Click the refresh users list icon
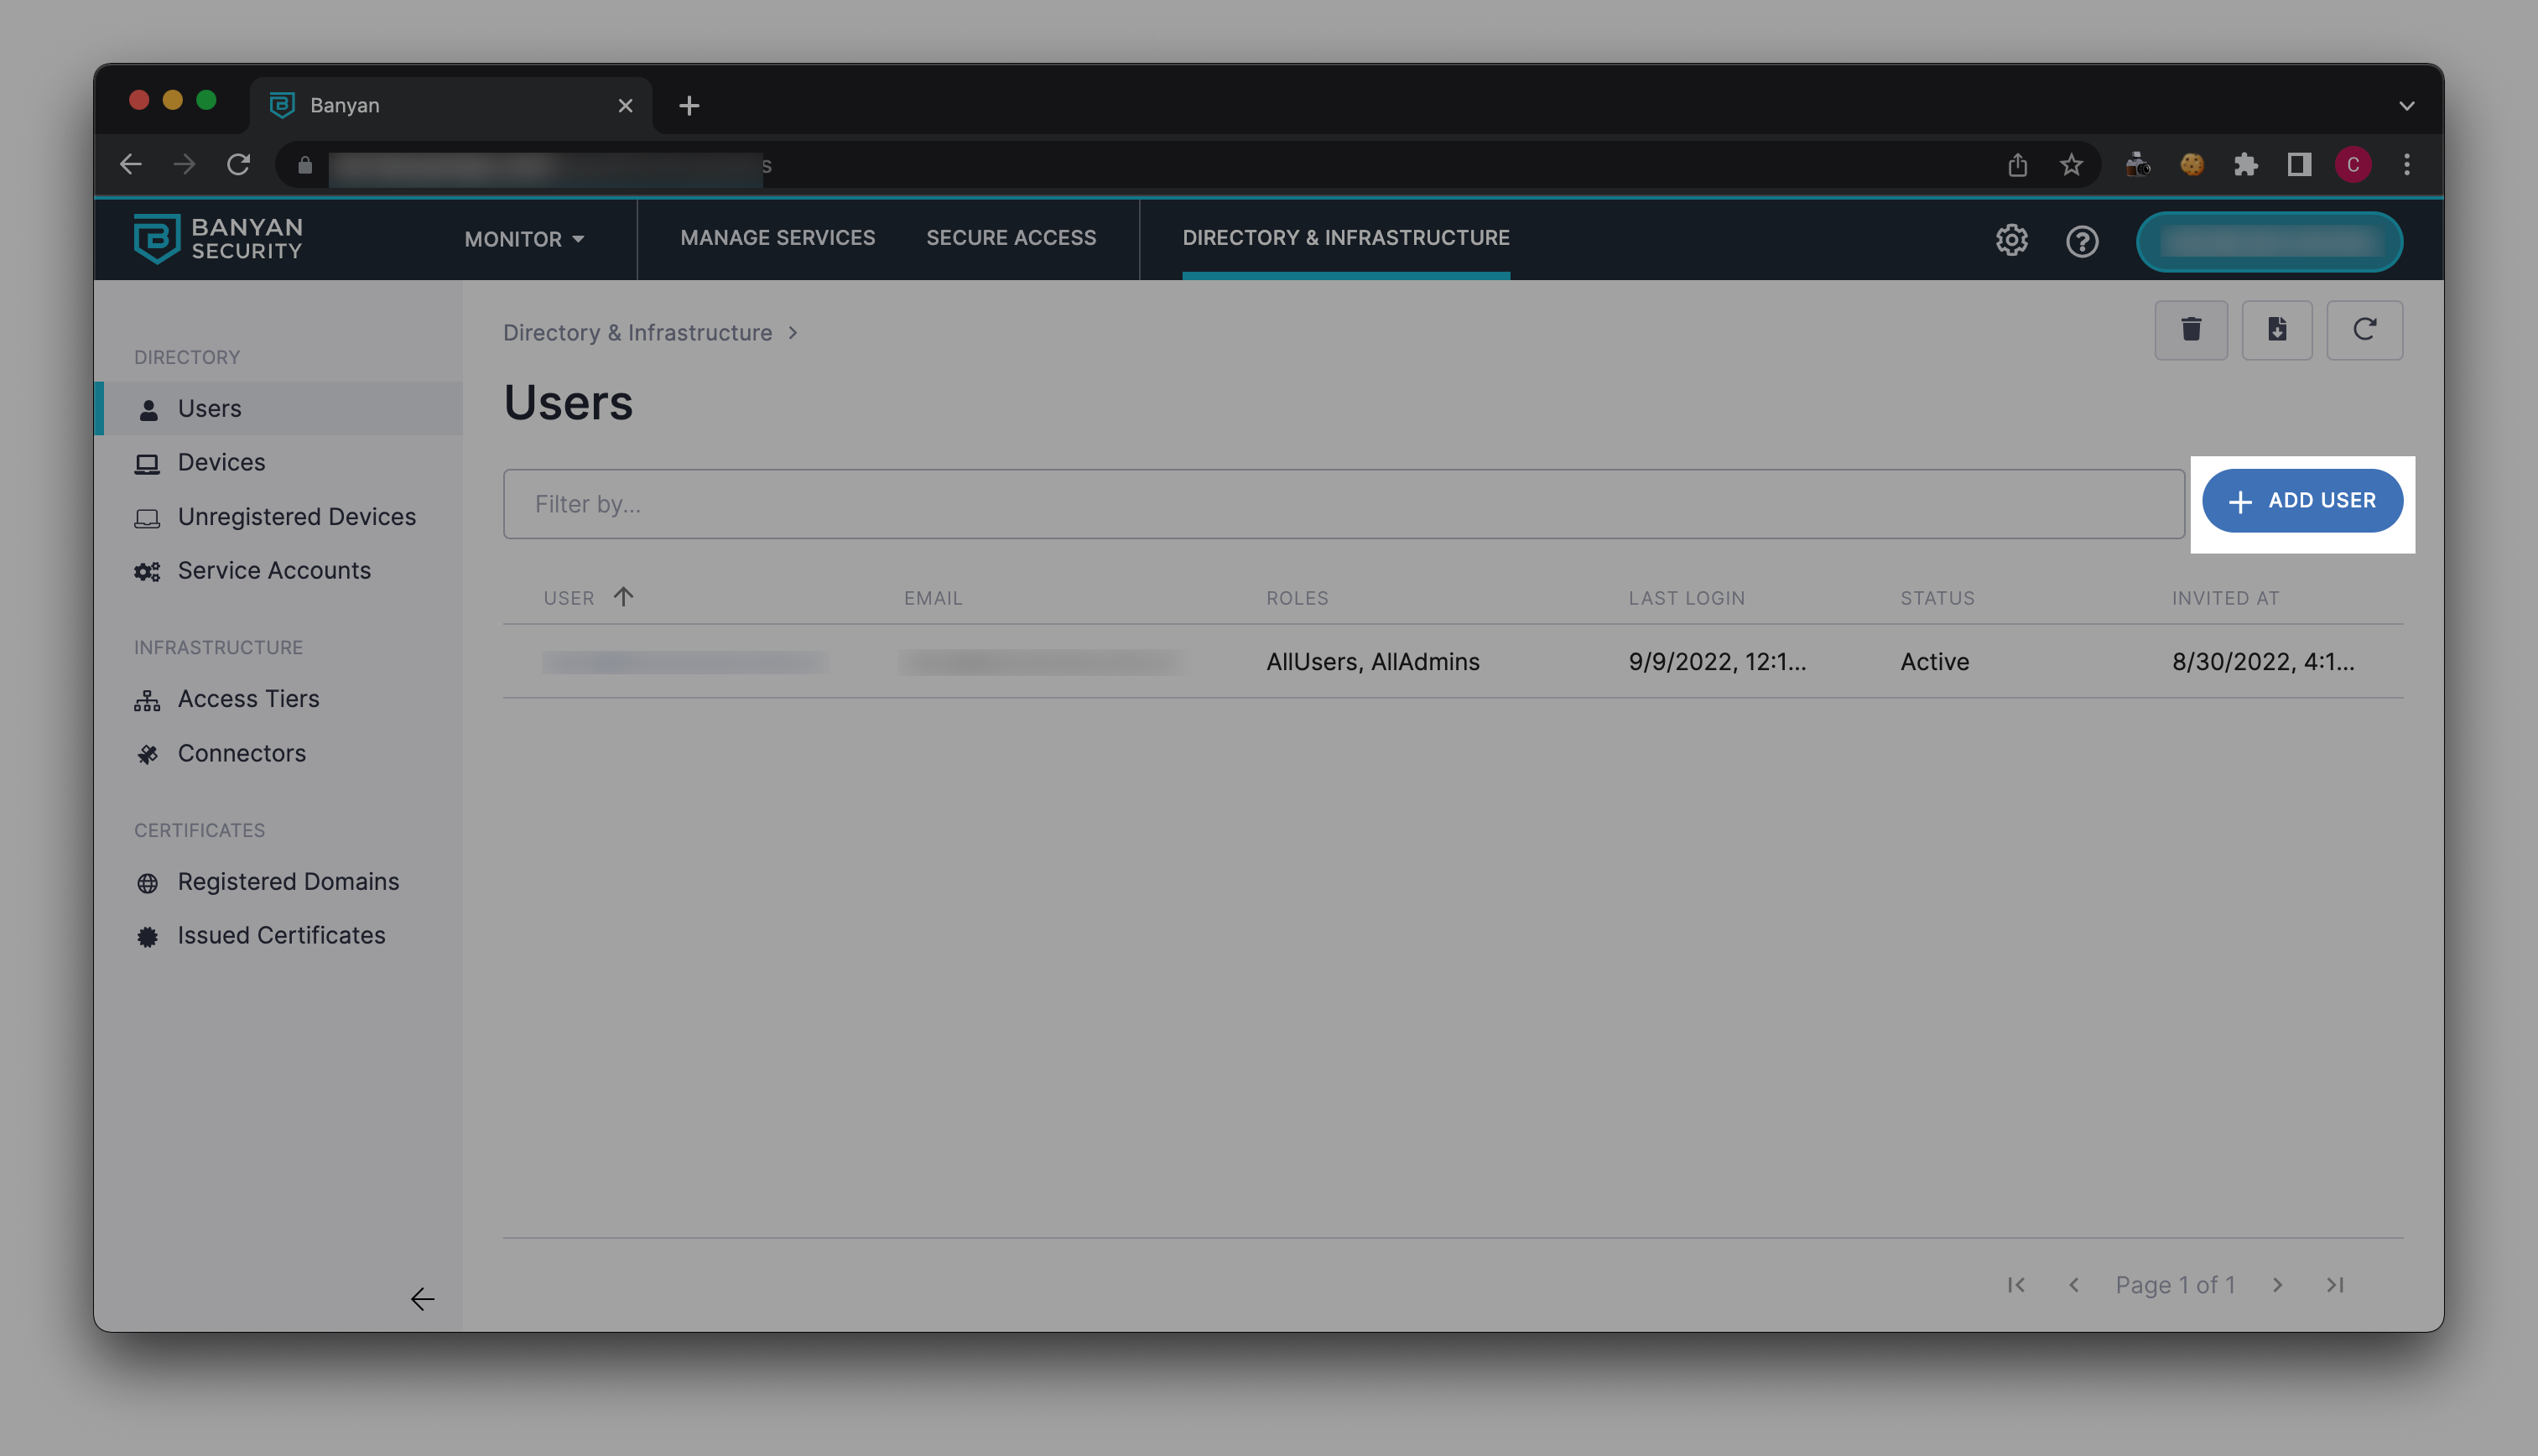Viewport: 2538px width, 1456px height. pyautogui.click(x=2363, y=330)
